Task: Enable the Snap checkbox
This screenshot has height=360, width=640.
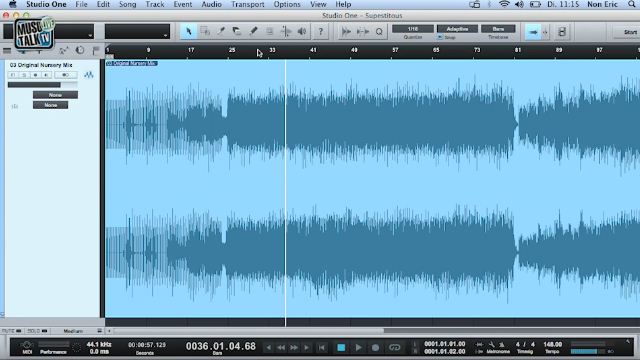Action: (440, 37)
